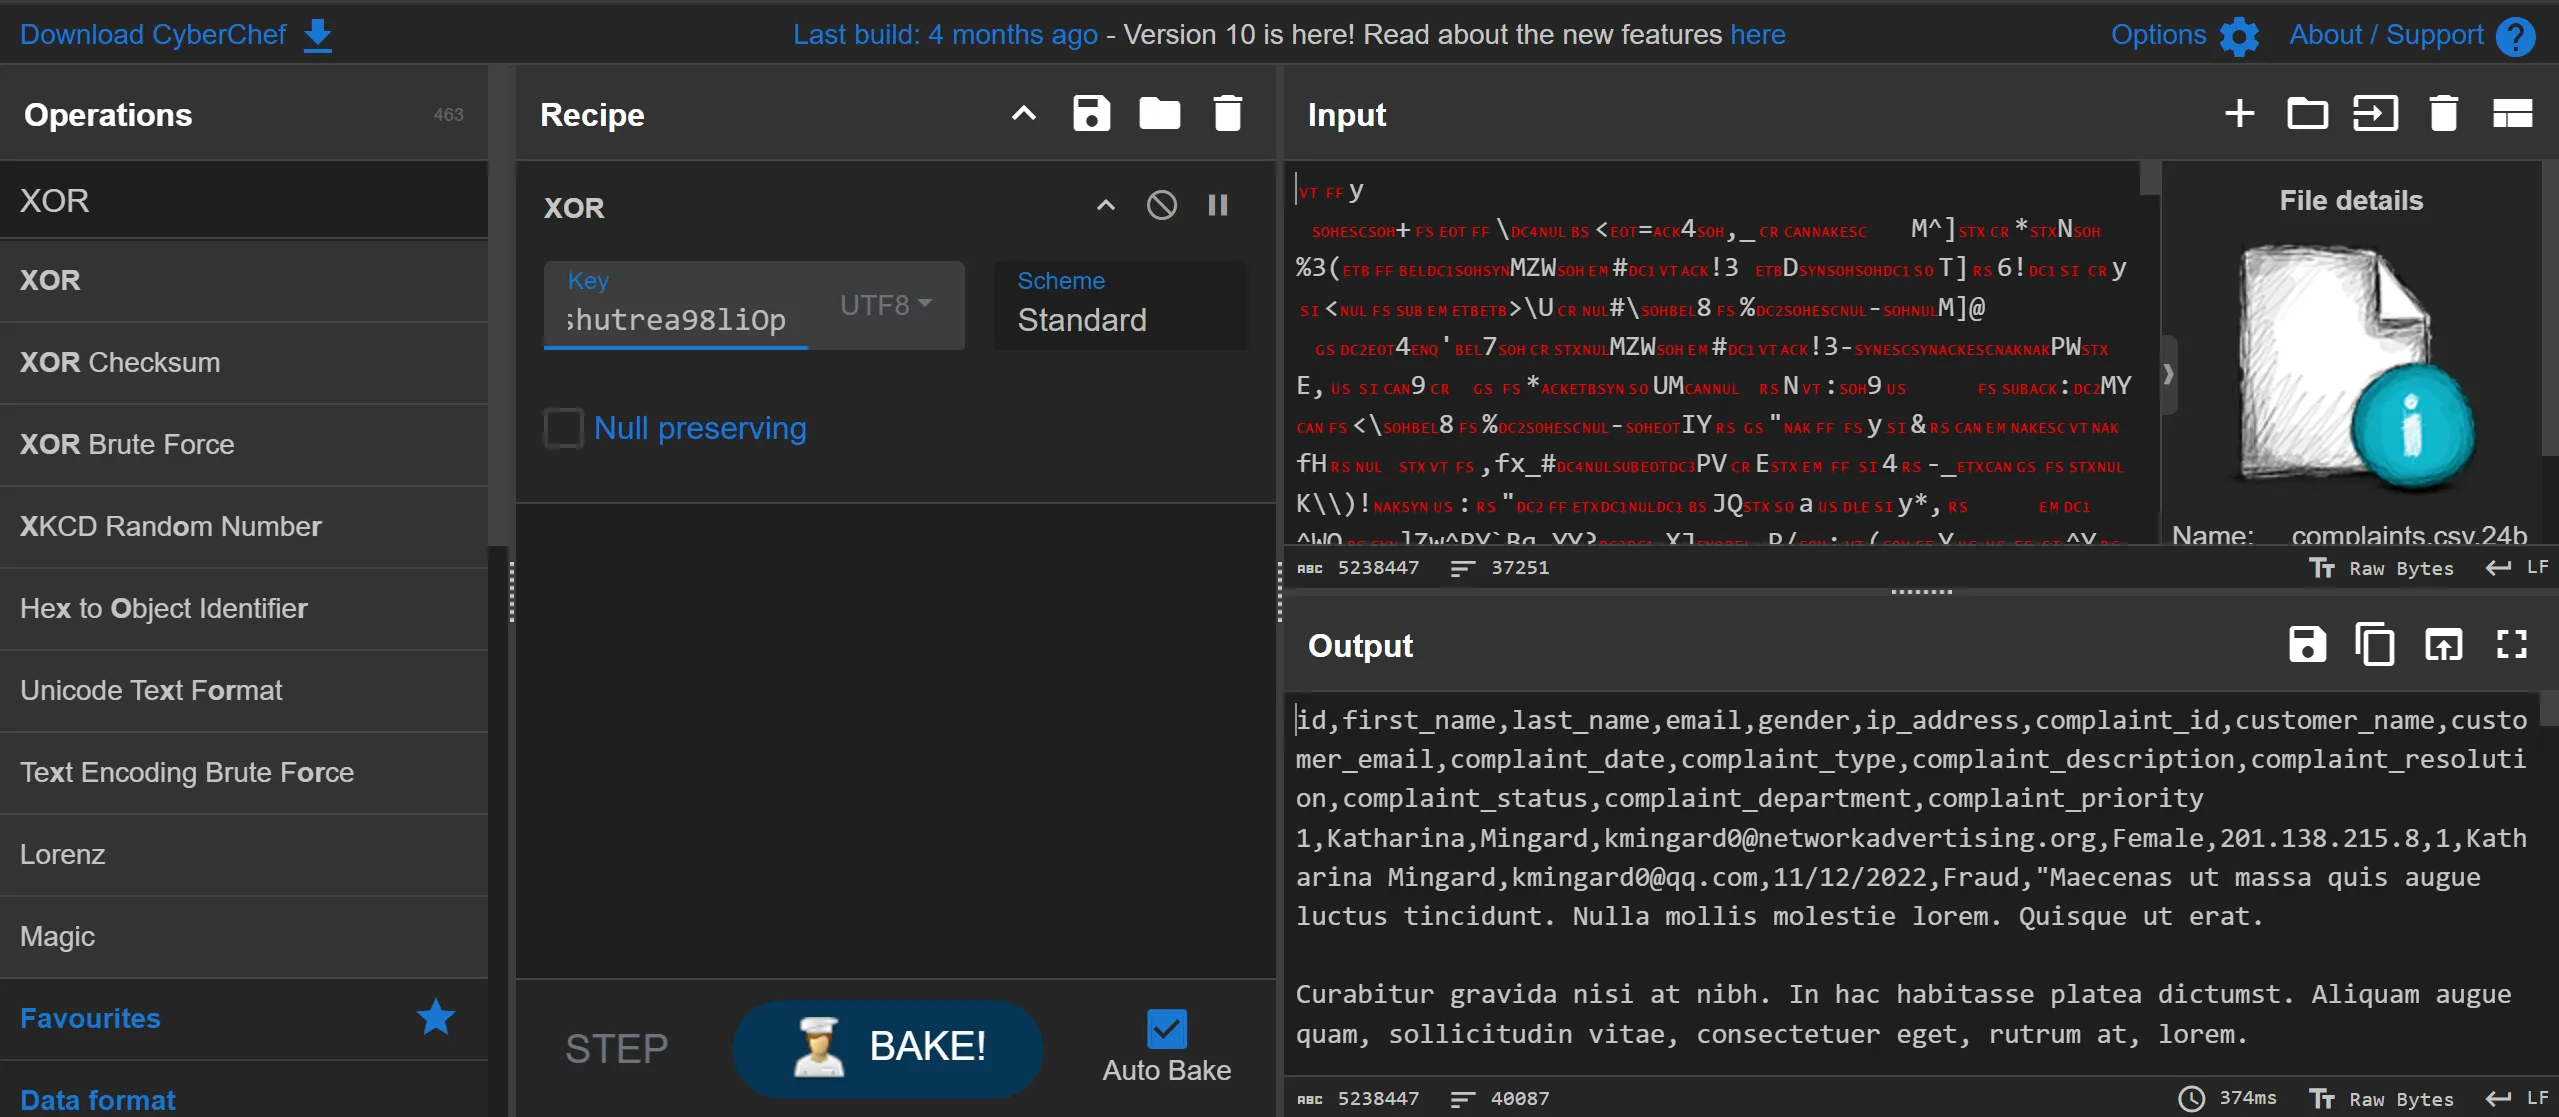Open a file as input
This screenshot has width=2559, height=1117.
[x=2375, y=114]
